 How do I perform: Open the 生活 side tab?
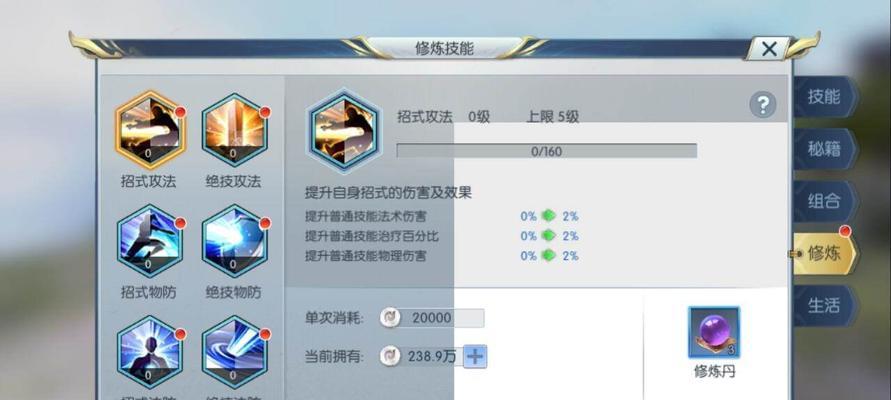click(824, 306)
